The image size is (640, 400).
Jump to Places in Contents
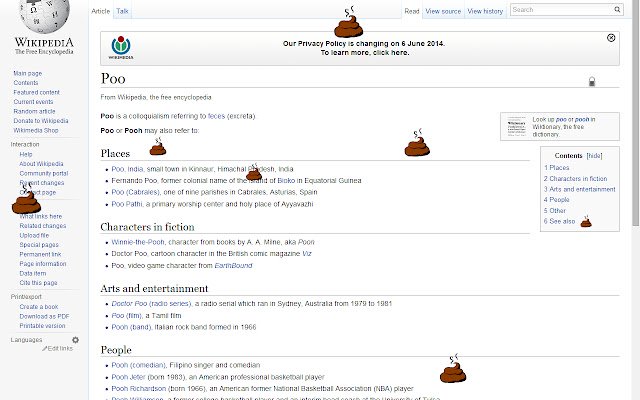556,168
